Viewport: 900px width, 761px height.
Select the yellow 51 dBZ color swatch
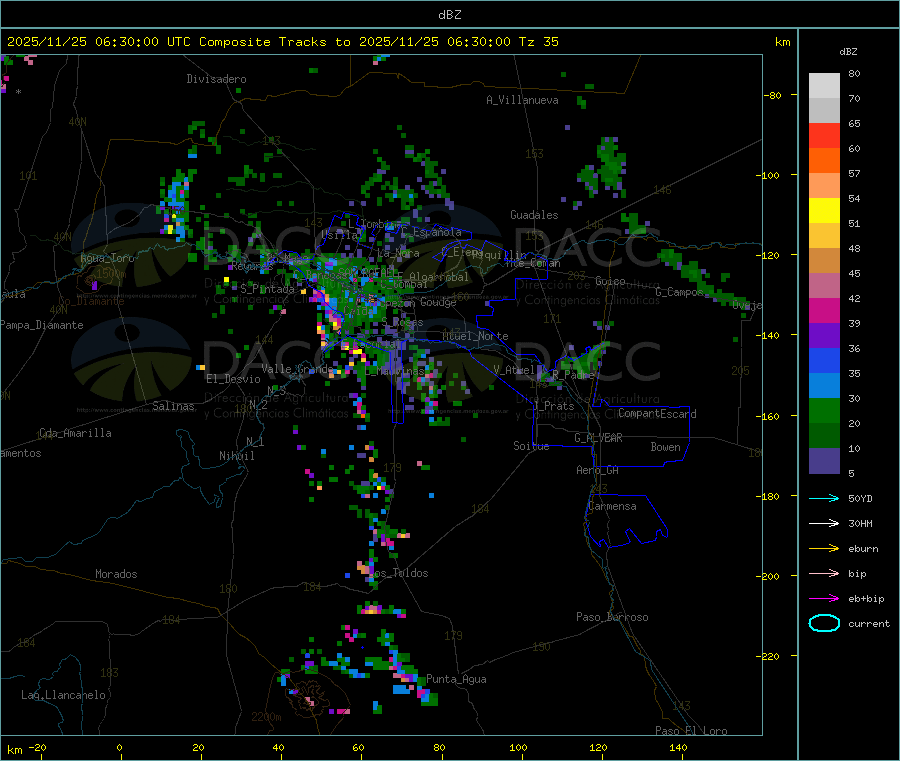(824, 211)
